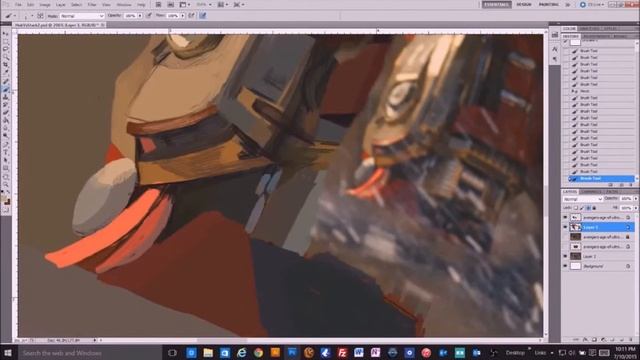640x360 pixels.
Task: Open the Tool Preset picker
Action: pyautogui.click(x=10, y=16)
